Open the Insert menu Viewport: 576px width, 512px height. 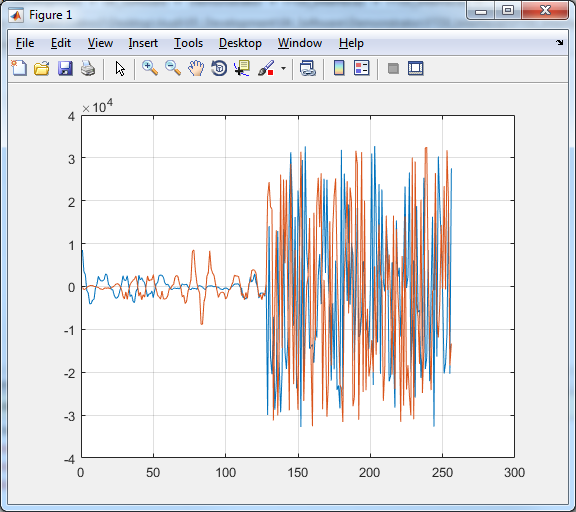click(x=143, y=43)
